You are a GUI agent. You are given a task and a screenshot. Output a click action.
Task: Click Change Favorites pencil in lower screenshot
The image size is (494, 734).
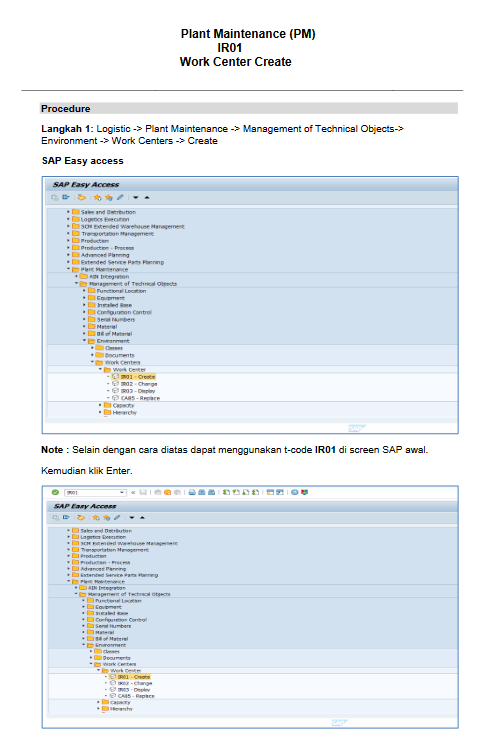click(x=117, y=517)
